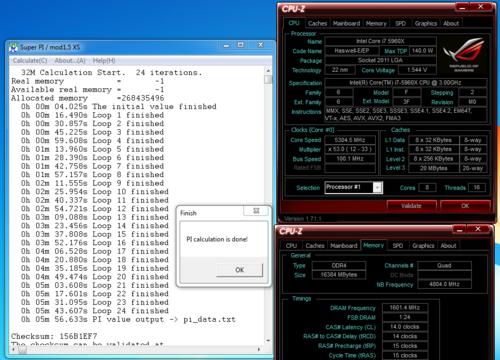Confirm the PI calculation done dialog with OK
The image size is (500, 360).
click(x=239, y=270)
